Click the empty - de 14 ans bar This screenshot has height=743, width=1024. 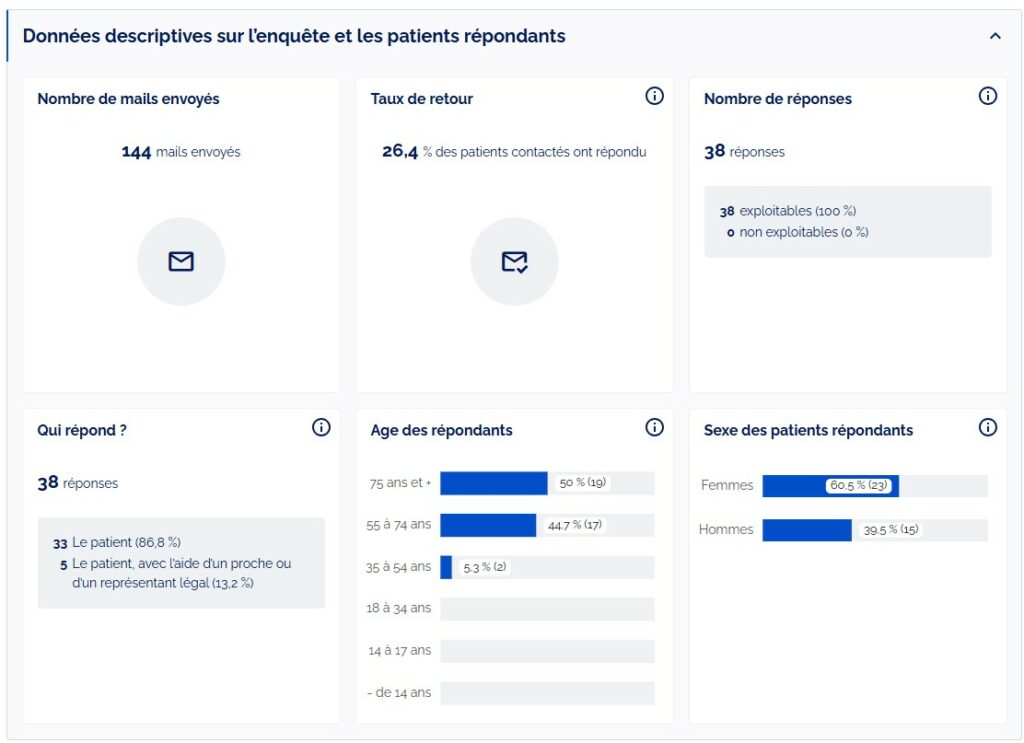pos(547,693)
